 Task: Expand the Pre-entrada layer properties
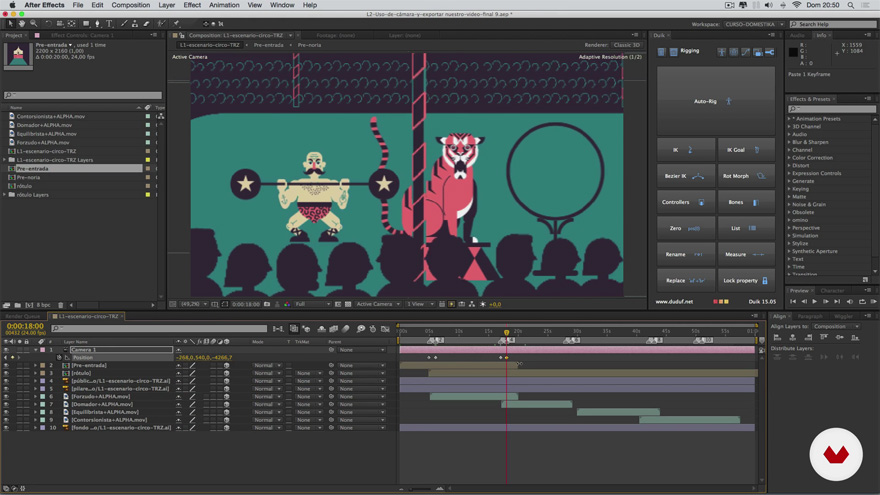(x=35, y=365)
